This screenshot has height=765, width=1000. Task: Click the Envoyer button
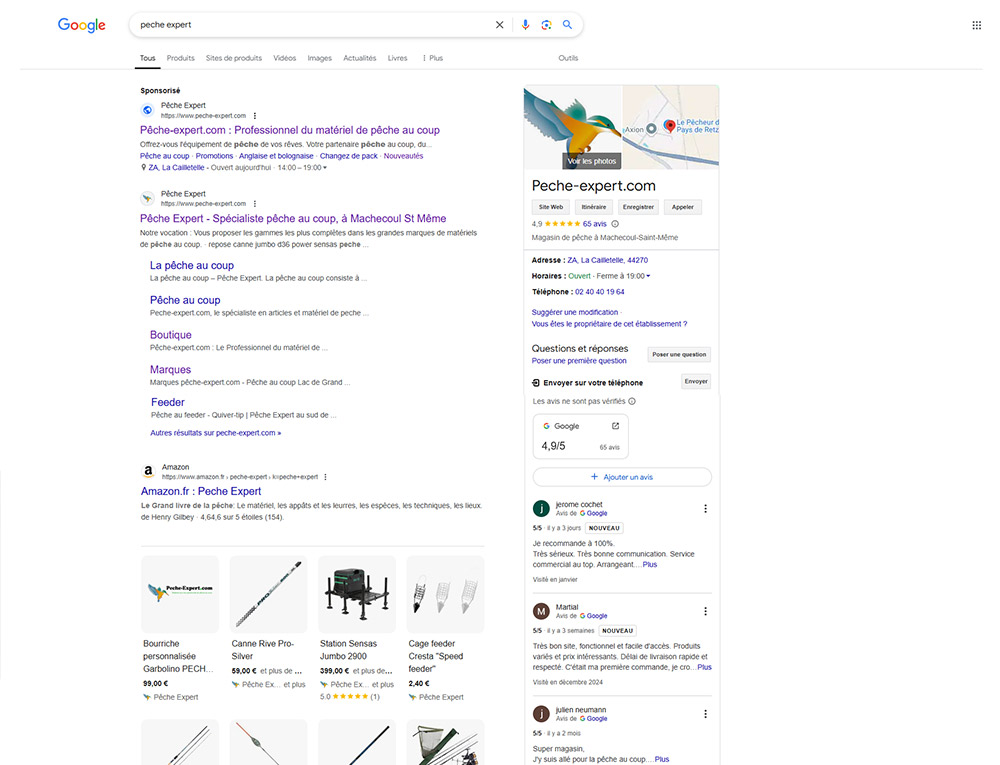tap(696, 381)
